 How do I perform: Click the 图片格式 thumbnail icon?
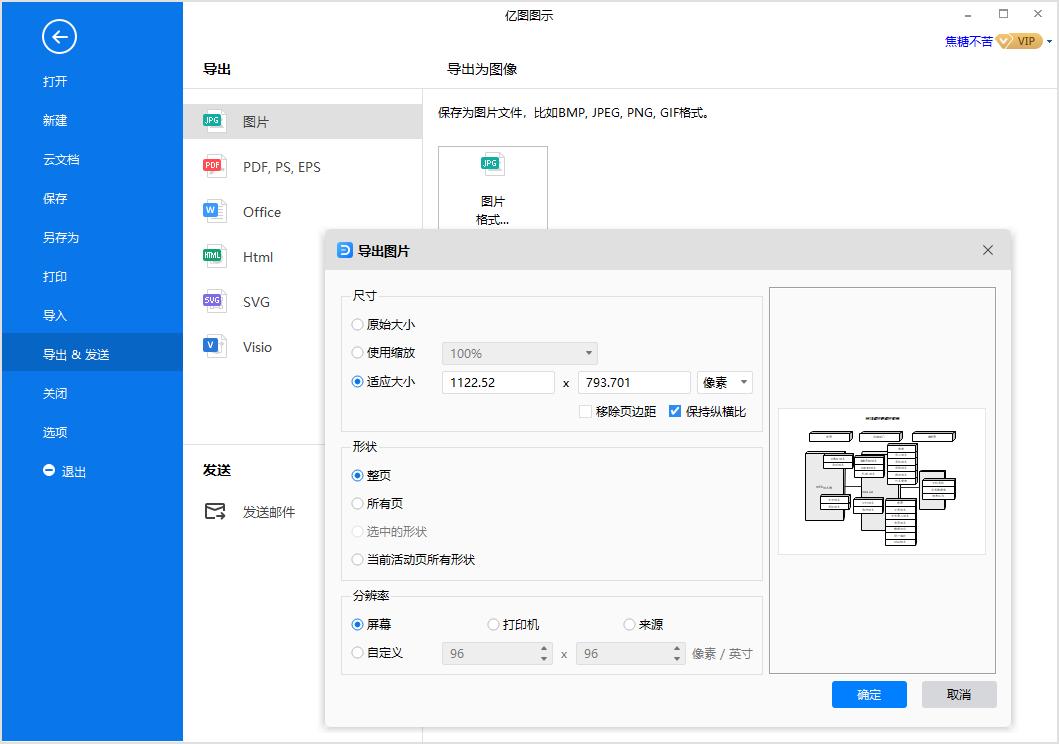pyautogui.click(x=492, y=163)
